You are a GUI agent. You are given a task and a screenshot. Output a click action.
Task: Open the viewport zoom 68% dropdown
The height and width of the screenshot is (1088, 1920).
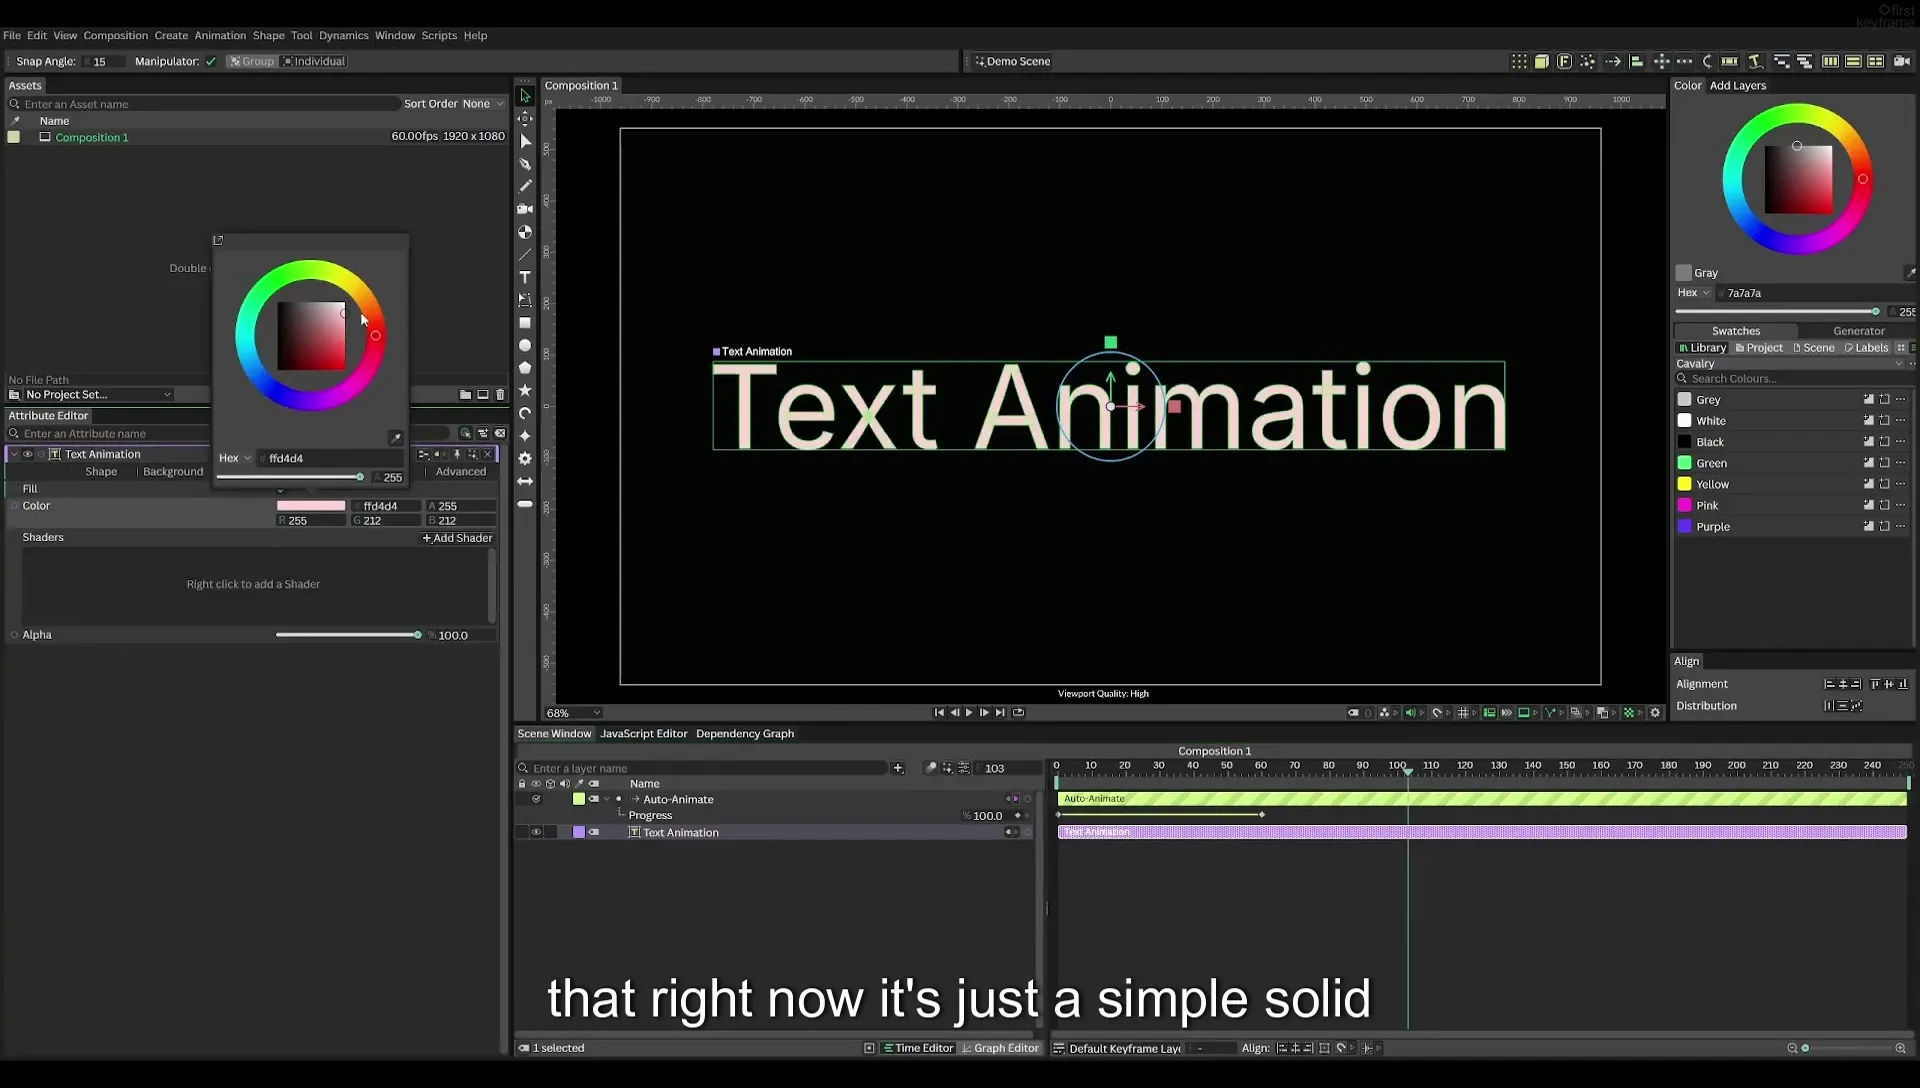[574, 713]
